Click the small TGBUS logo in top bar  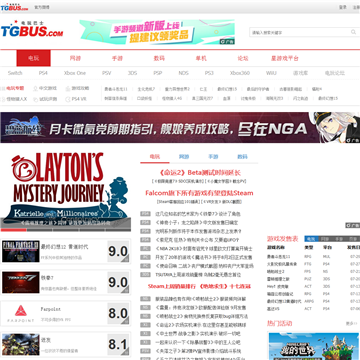[14, 7]
